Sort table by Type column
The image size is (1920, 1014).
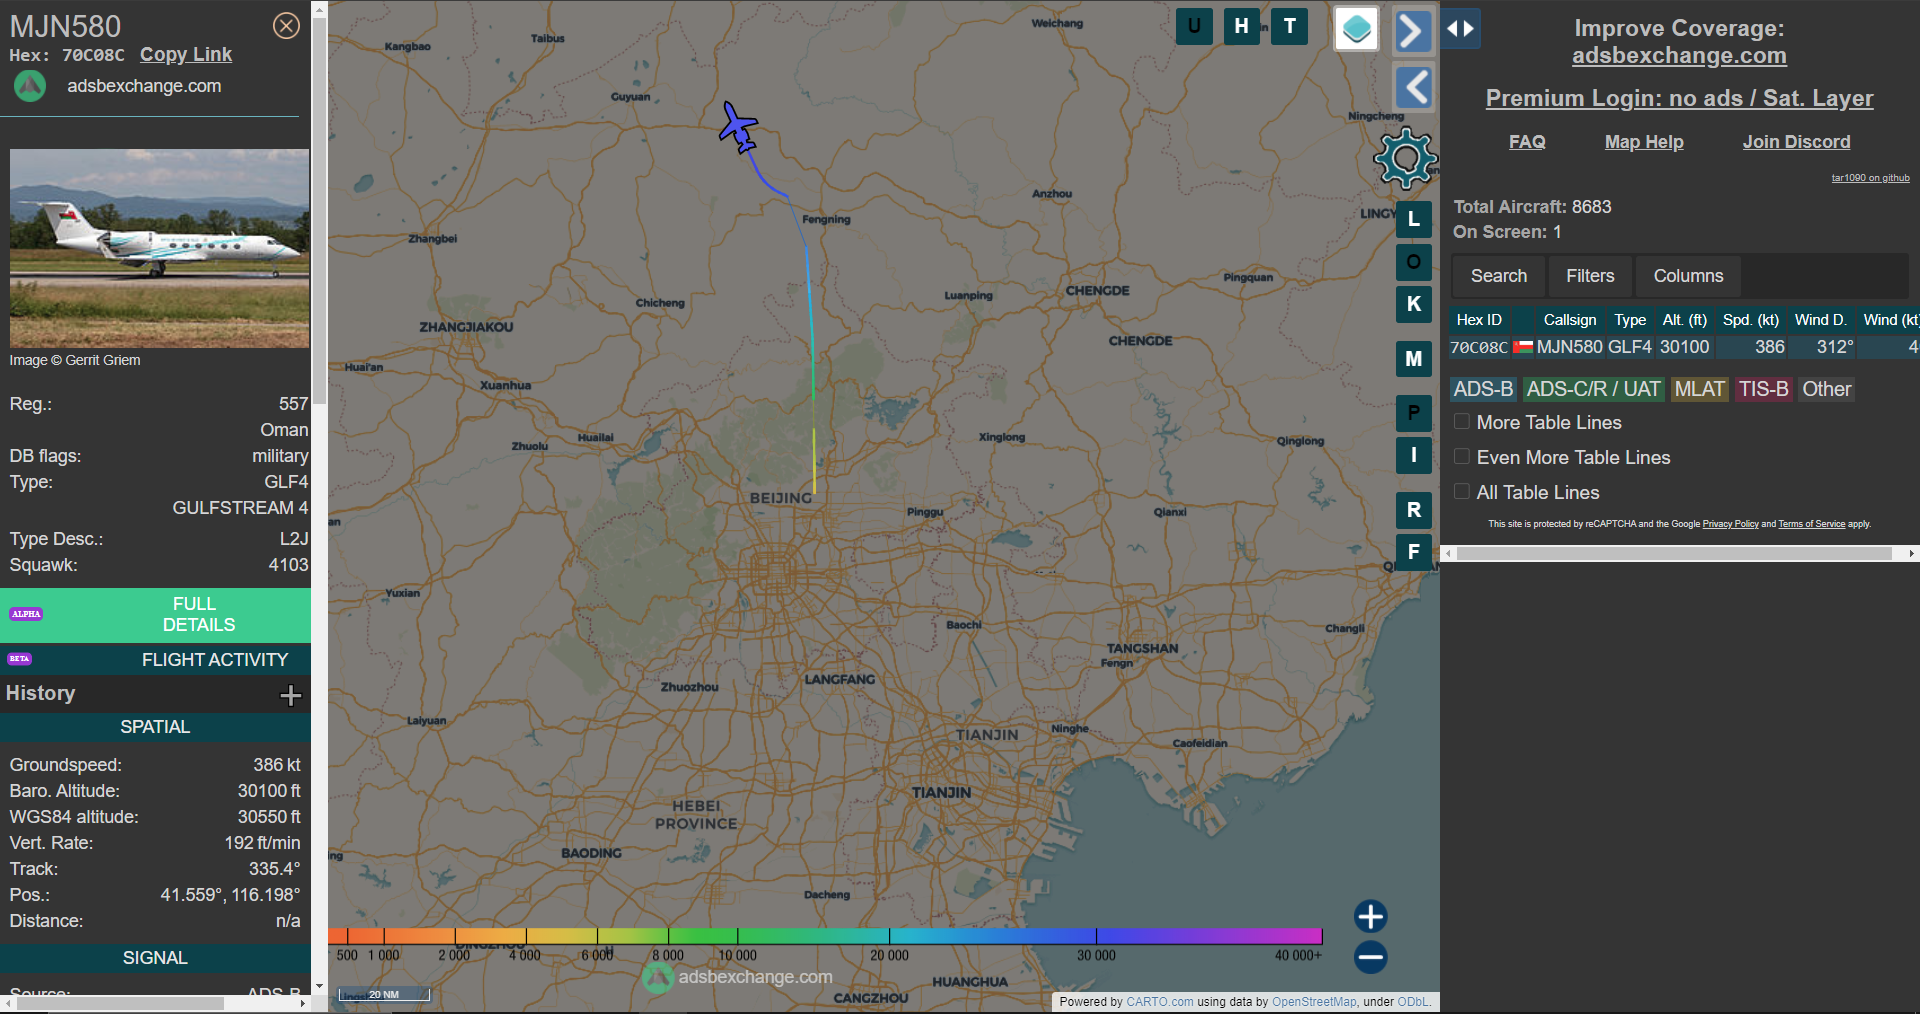pyautogui.click(x=1630, y=320)
